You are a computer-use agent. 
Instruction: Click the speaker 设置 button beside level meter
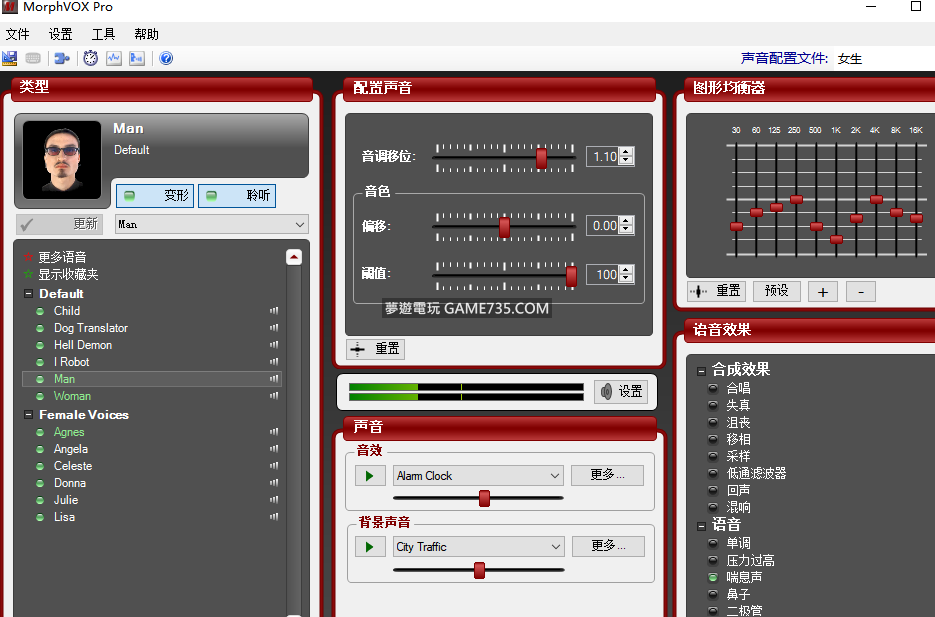(x=621, y=392)
